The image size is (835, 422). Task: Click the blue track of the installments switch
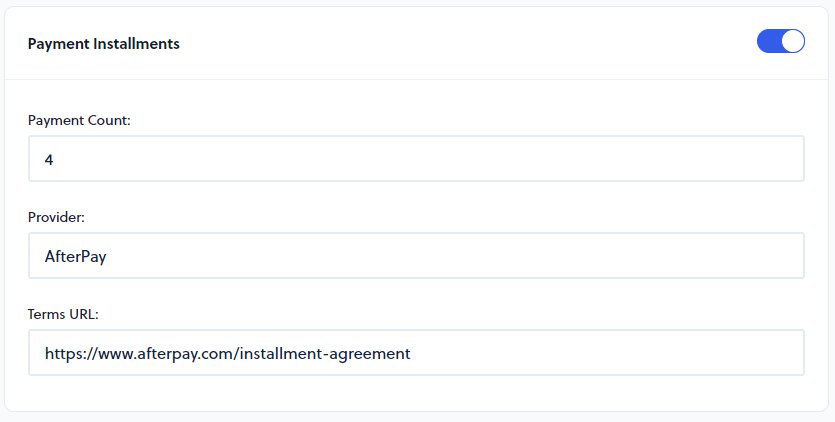tap(769, 41)
